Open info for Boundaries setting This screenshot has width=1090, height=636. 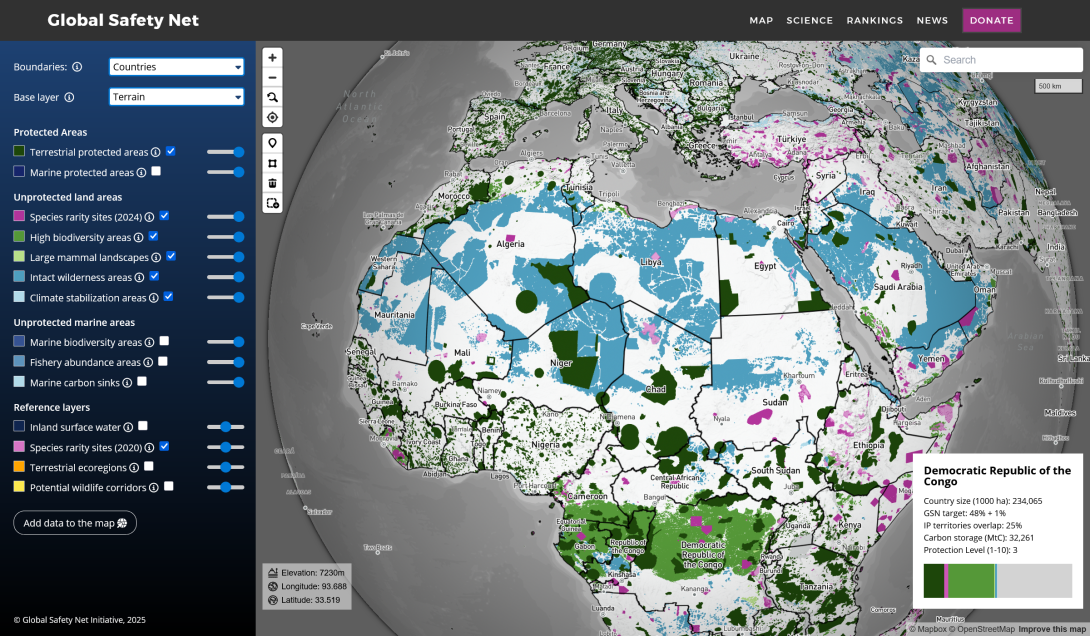77,67
